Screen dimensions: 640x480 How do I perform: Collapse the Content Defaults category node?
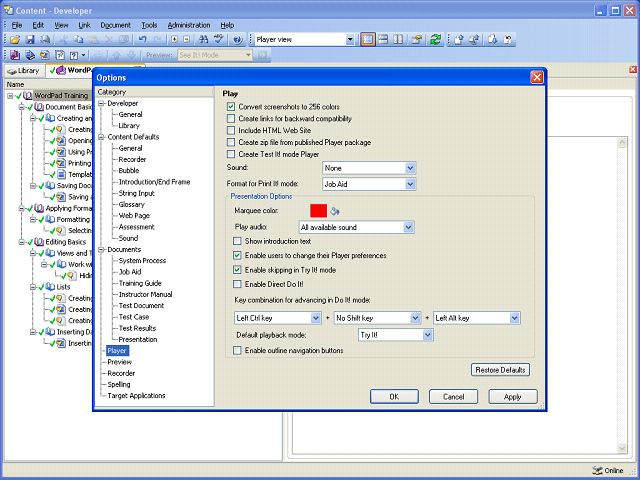tap(101, 137)
